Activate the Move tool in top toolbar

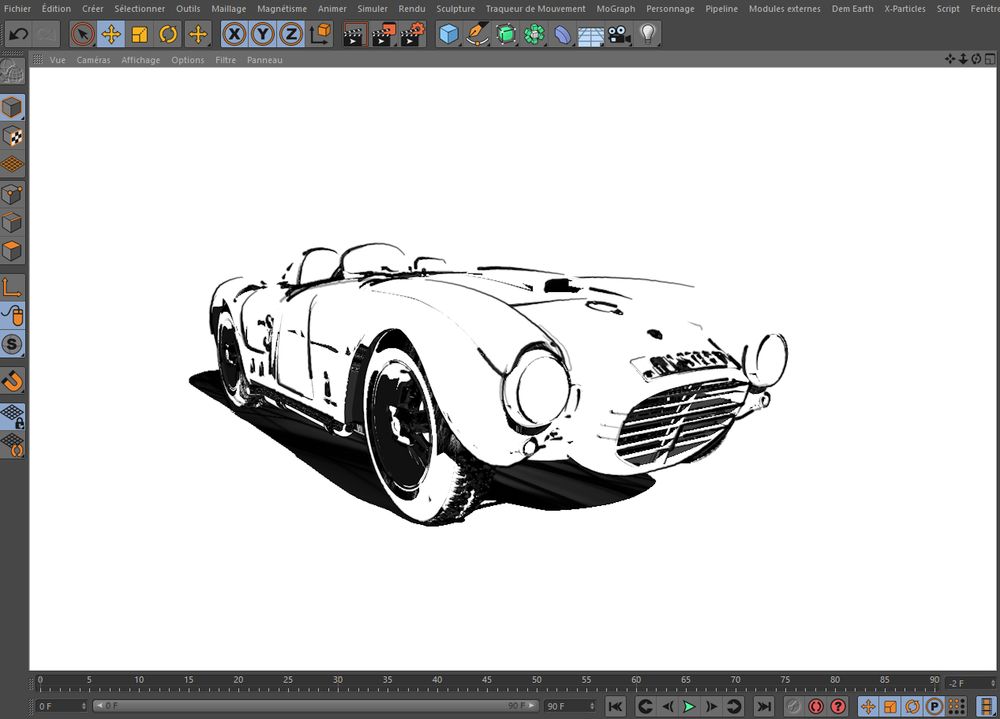point(111,34)
